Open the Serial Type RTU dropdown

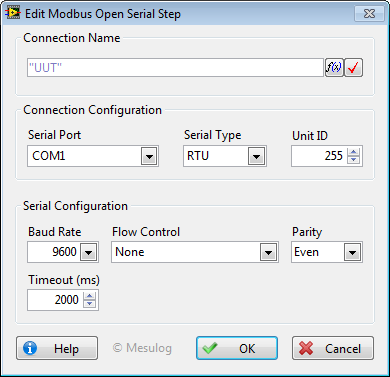click(256, 156)
